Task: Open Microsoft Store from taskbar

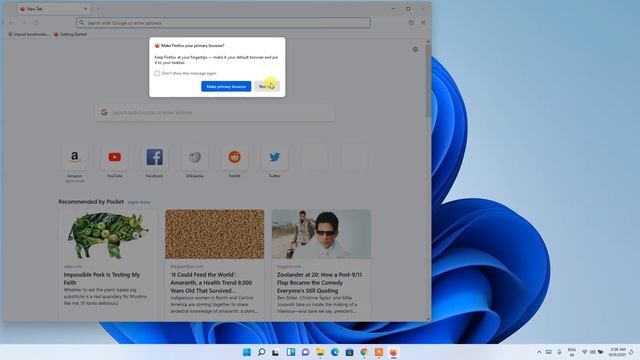Action: tap(349, 352)
